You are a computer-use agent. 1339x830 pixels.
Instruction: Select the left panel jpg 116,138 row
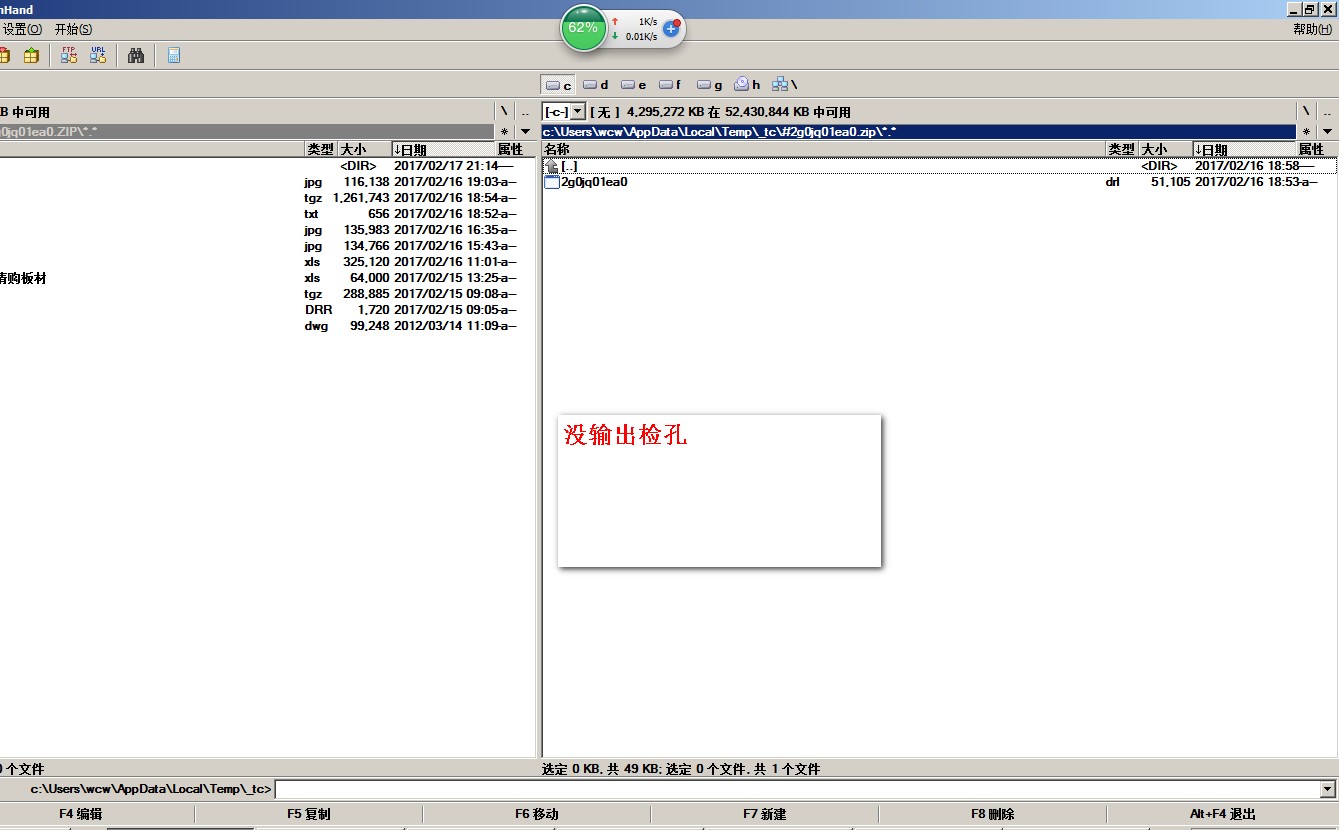tap(267, 182)
